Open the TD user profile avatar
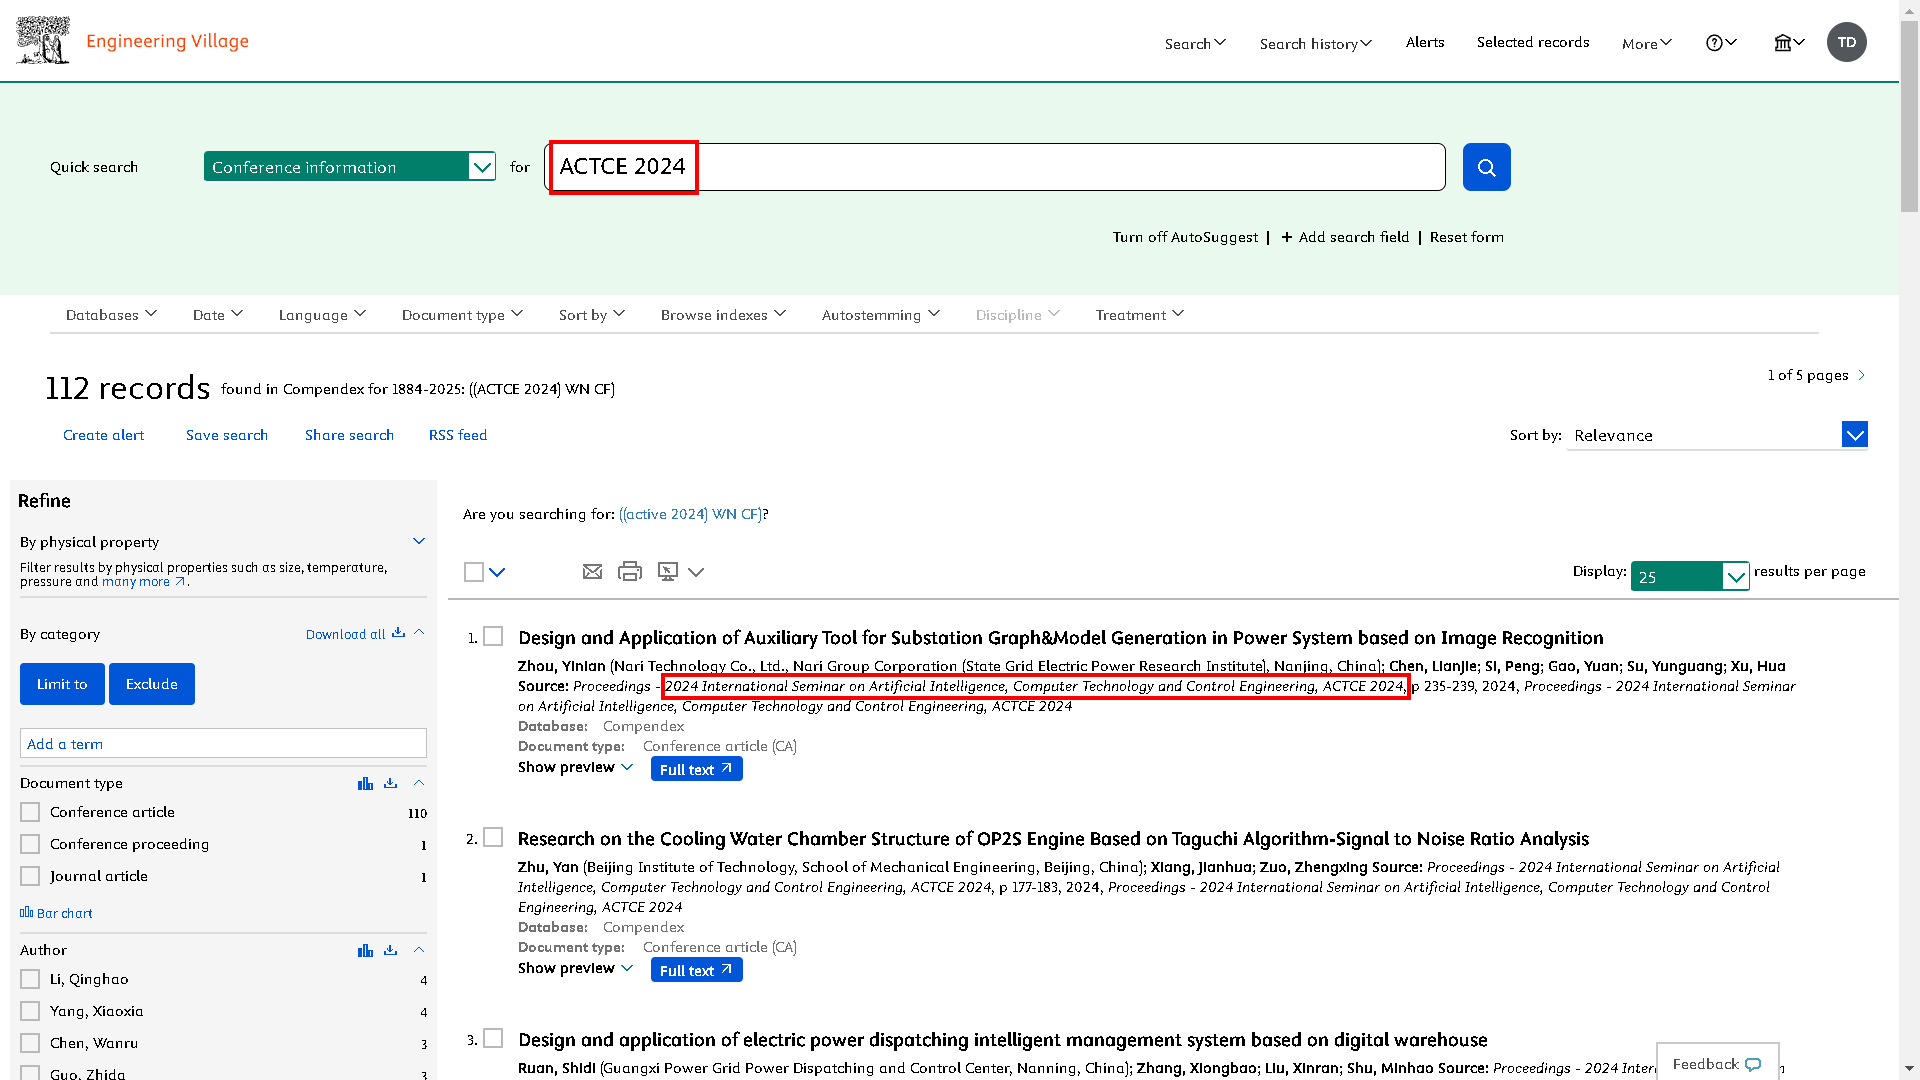The width and height of the screenshot is (1920, 1080). (1846, 42)
